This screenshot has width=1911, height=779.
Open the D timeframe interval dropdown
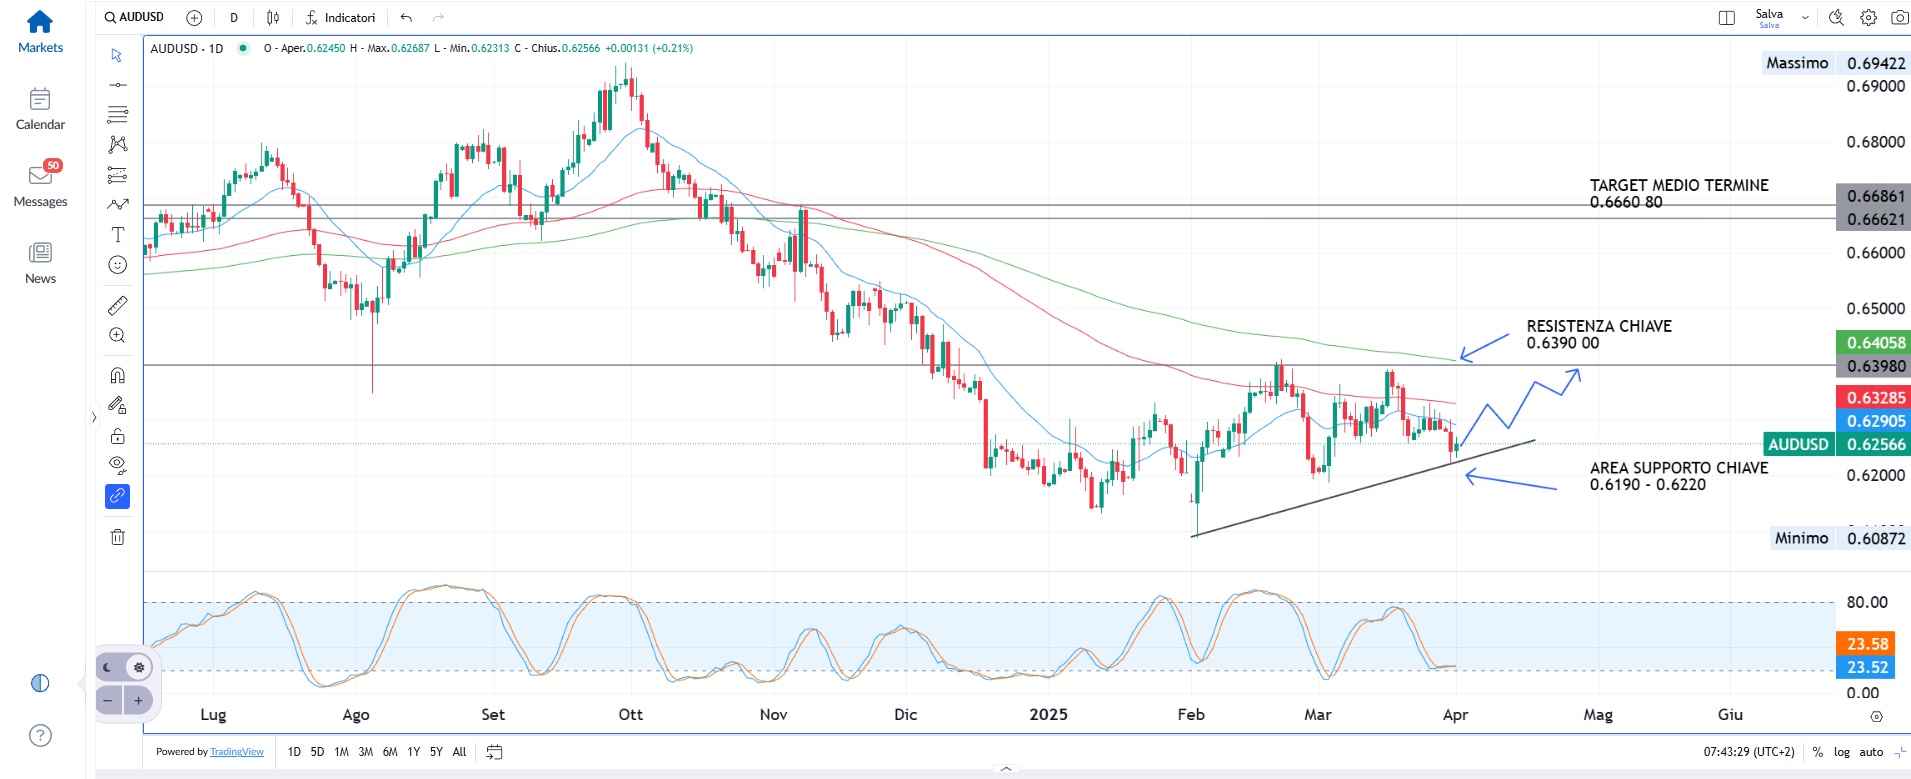coord(234,17)
